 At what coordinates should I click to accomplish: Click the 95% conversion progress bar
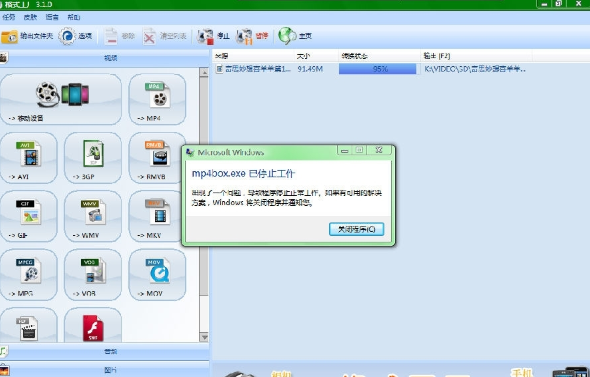(x=378, y=69)
